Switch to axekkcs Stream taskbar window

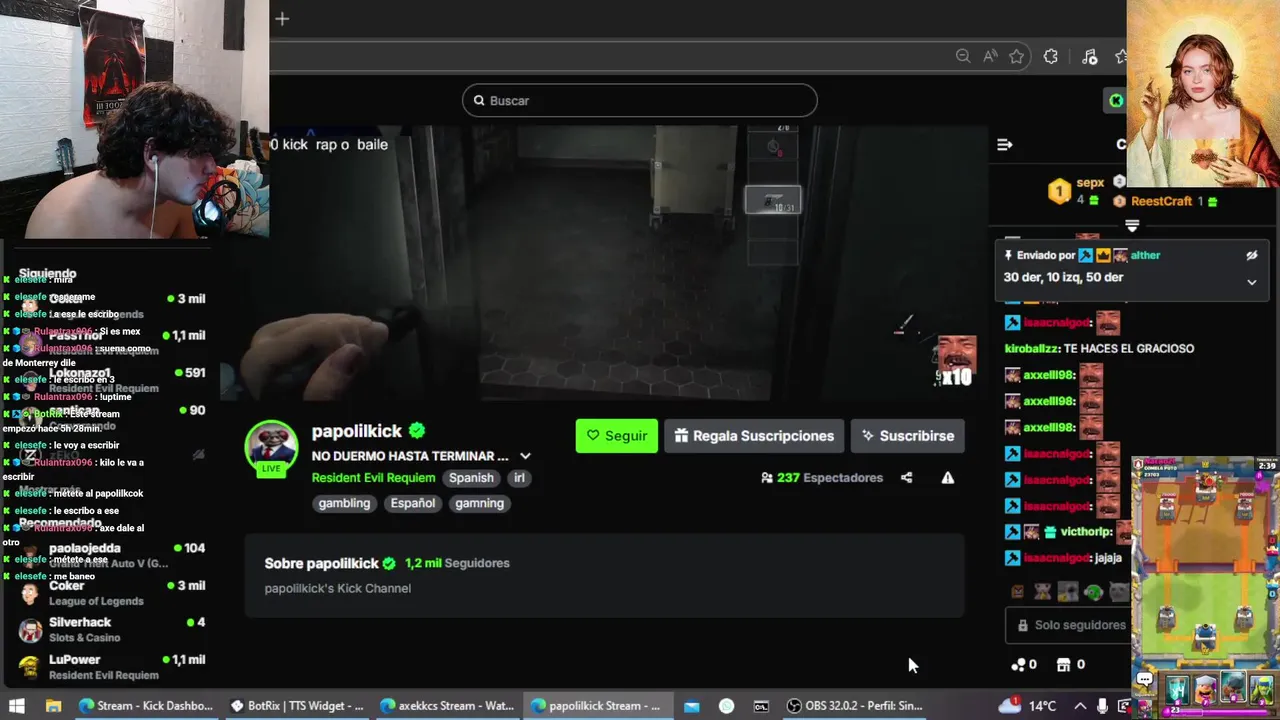tap(447, 706)
